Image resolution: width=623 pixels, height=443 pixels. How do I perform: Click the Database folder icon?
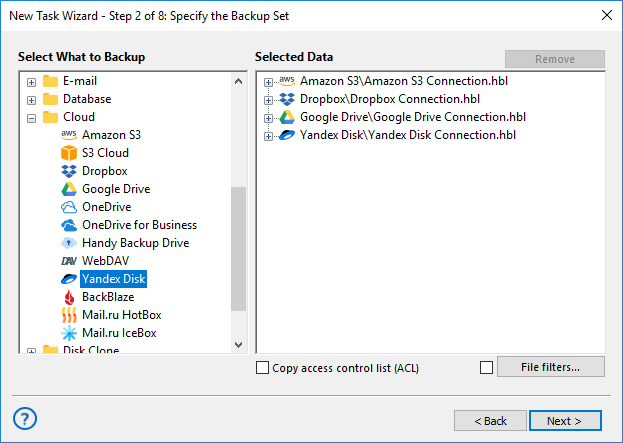pyautogui.click(x=50, y=99)
